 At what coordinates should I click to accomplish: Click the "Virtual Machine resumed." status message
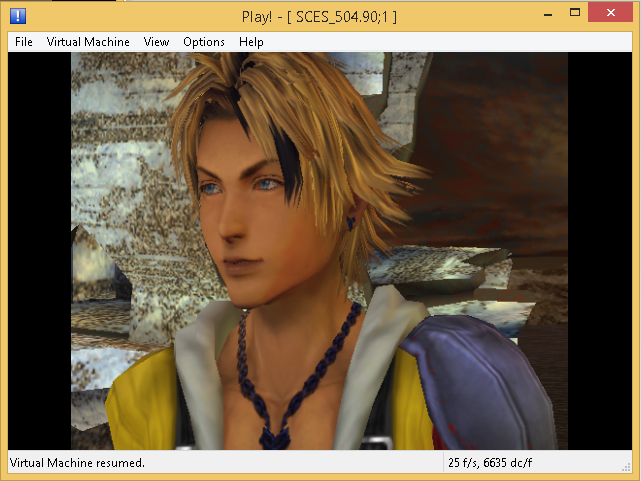(77, 463)
